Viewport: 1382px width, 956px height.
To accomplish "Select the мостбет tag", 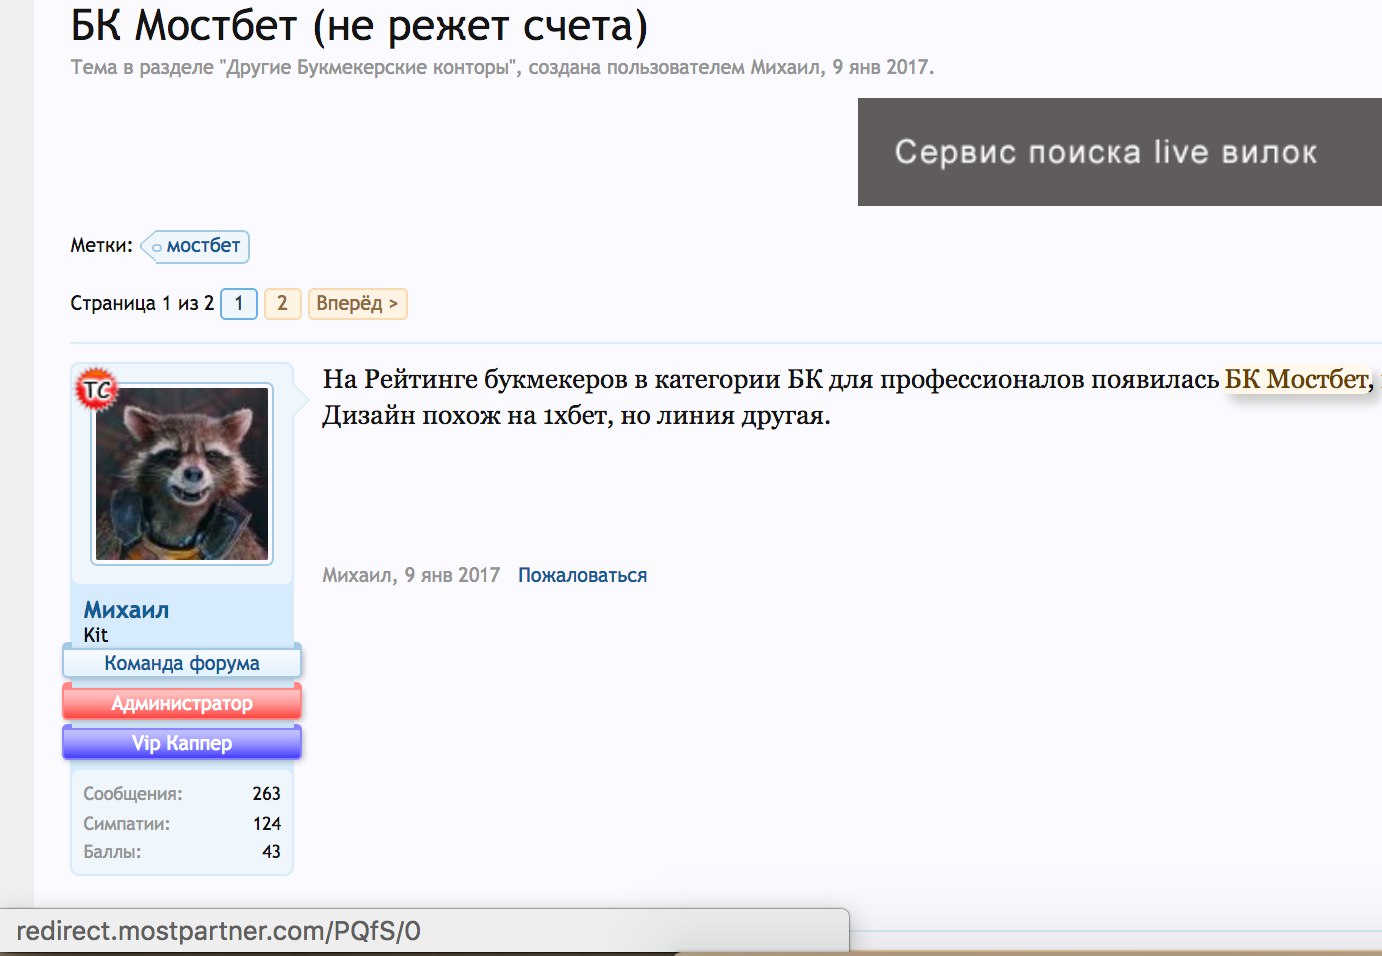I will pyautogui.click(x=202, y=246).
